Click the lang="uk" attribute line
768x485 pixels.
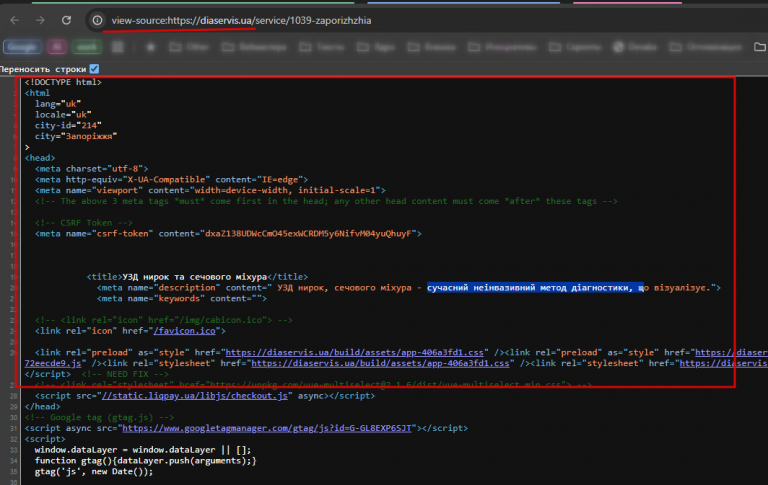click(x=58, y=103)
